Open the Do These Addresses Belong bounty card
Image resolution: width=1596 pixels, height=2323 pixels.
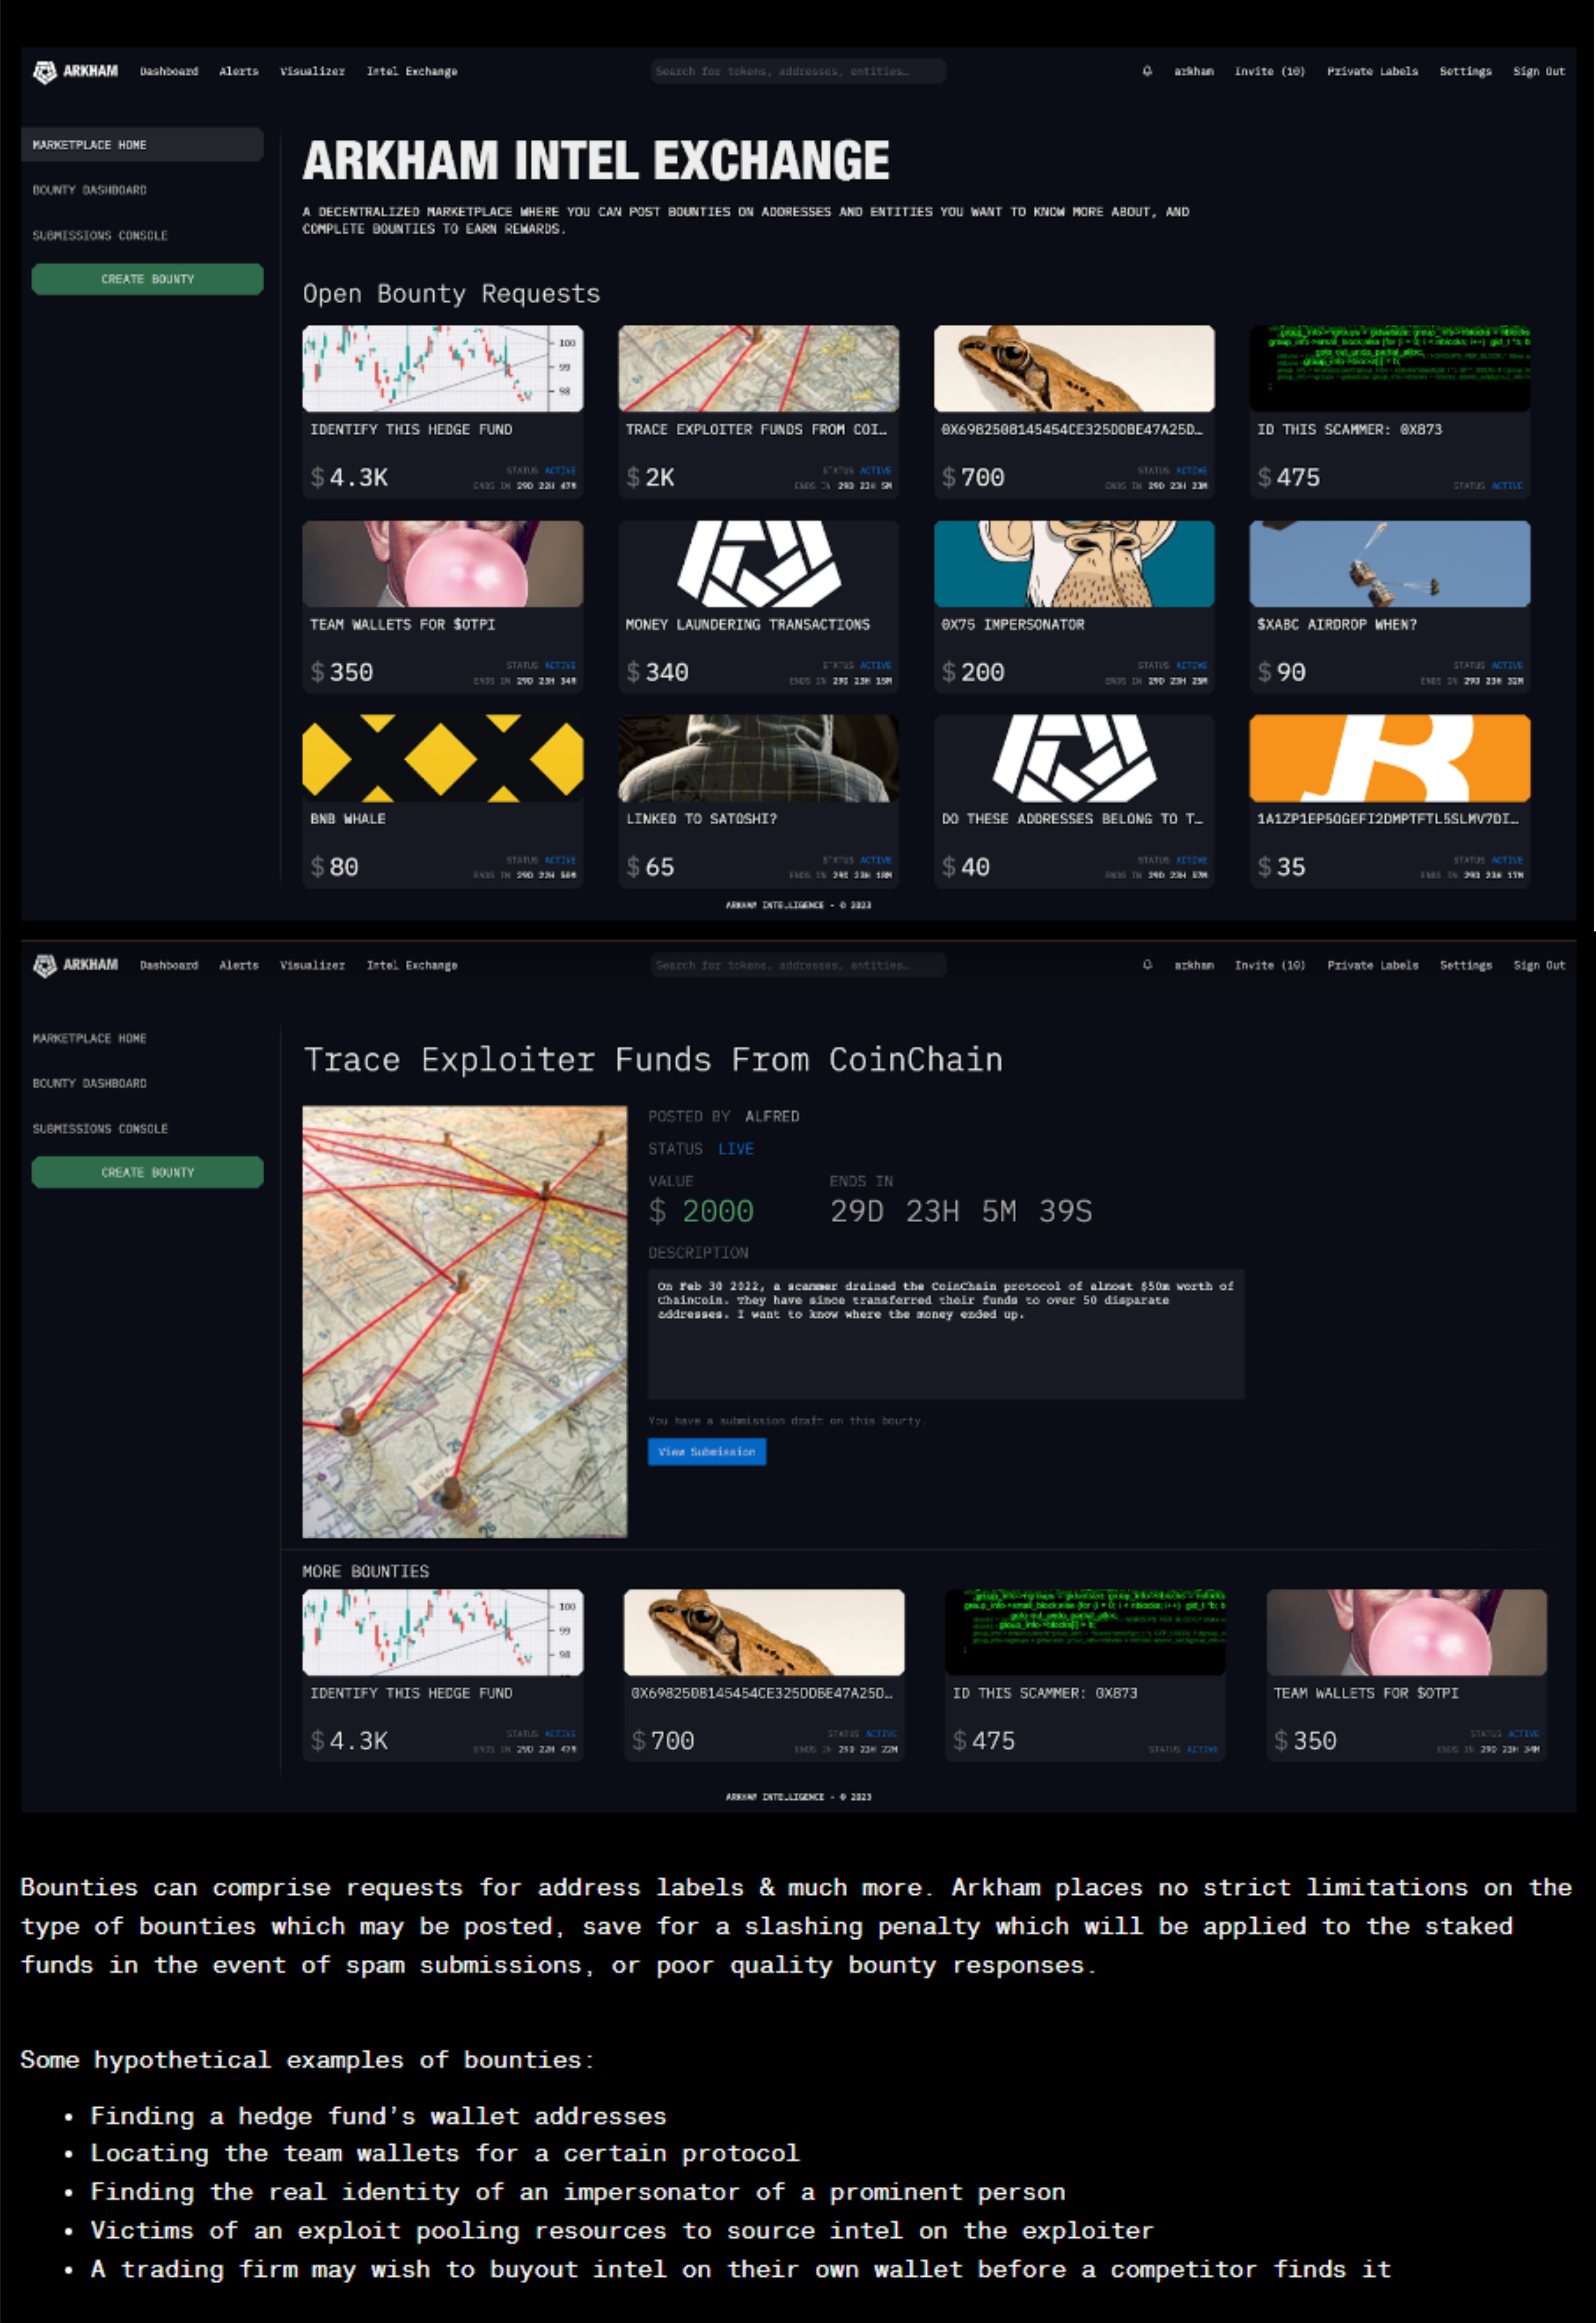click(x=1075, y=801)
